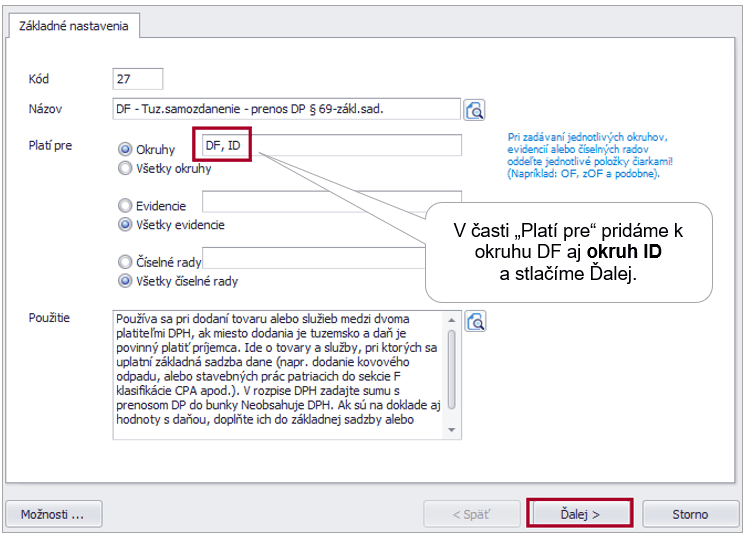Cancel the dialog with Storno
Viewport: 748px width, 537px height.
(690, 514)
